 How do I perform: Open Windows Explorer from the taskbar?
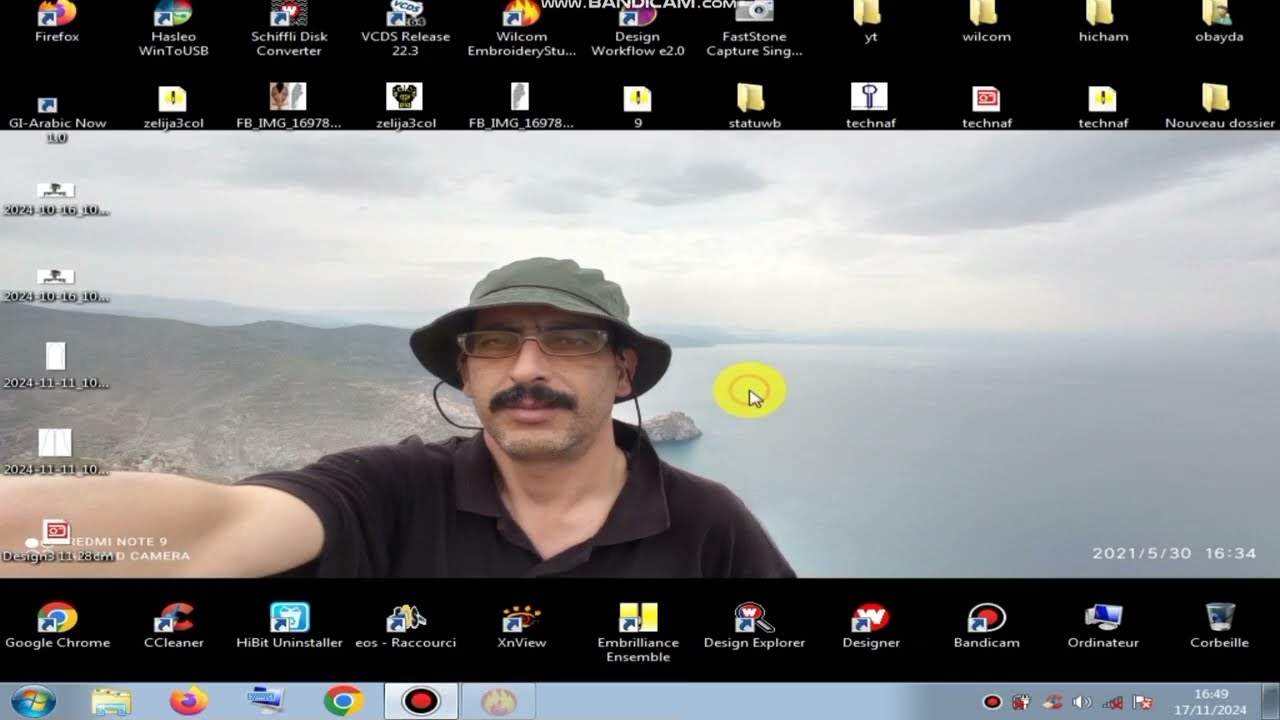111,701
